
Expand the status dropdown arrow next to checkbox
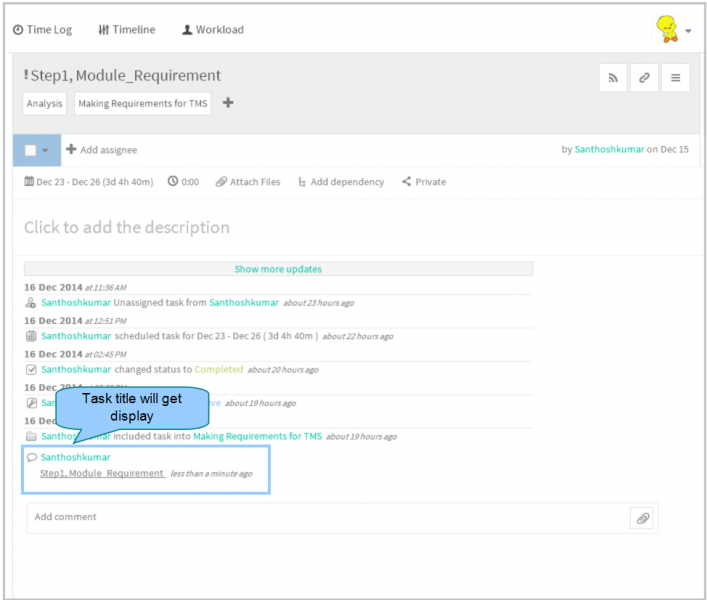(x=45, y=151)
